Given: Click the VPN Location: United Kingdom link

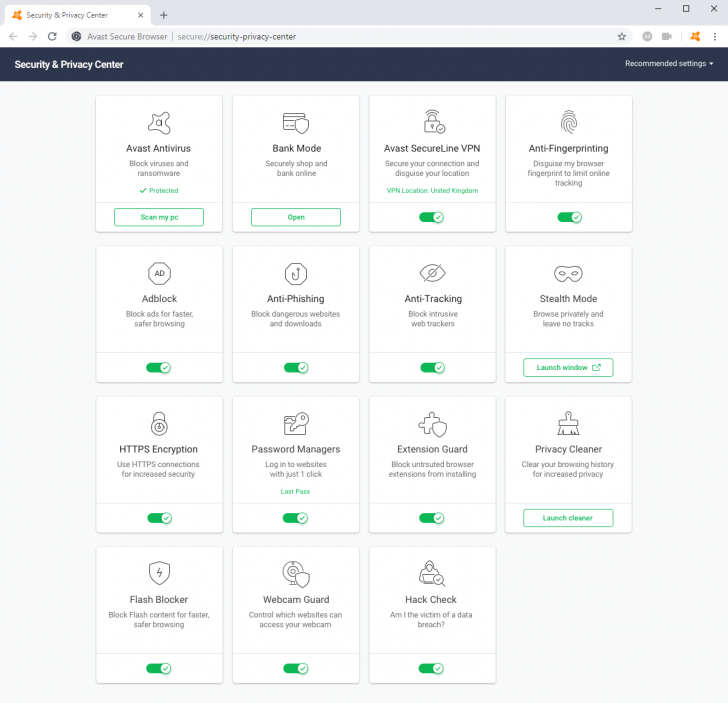Looking at the screenshot, I should click(432, 190).
